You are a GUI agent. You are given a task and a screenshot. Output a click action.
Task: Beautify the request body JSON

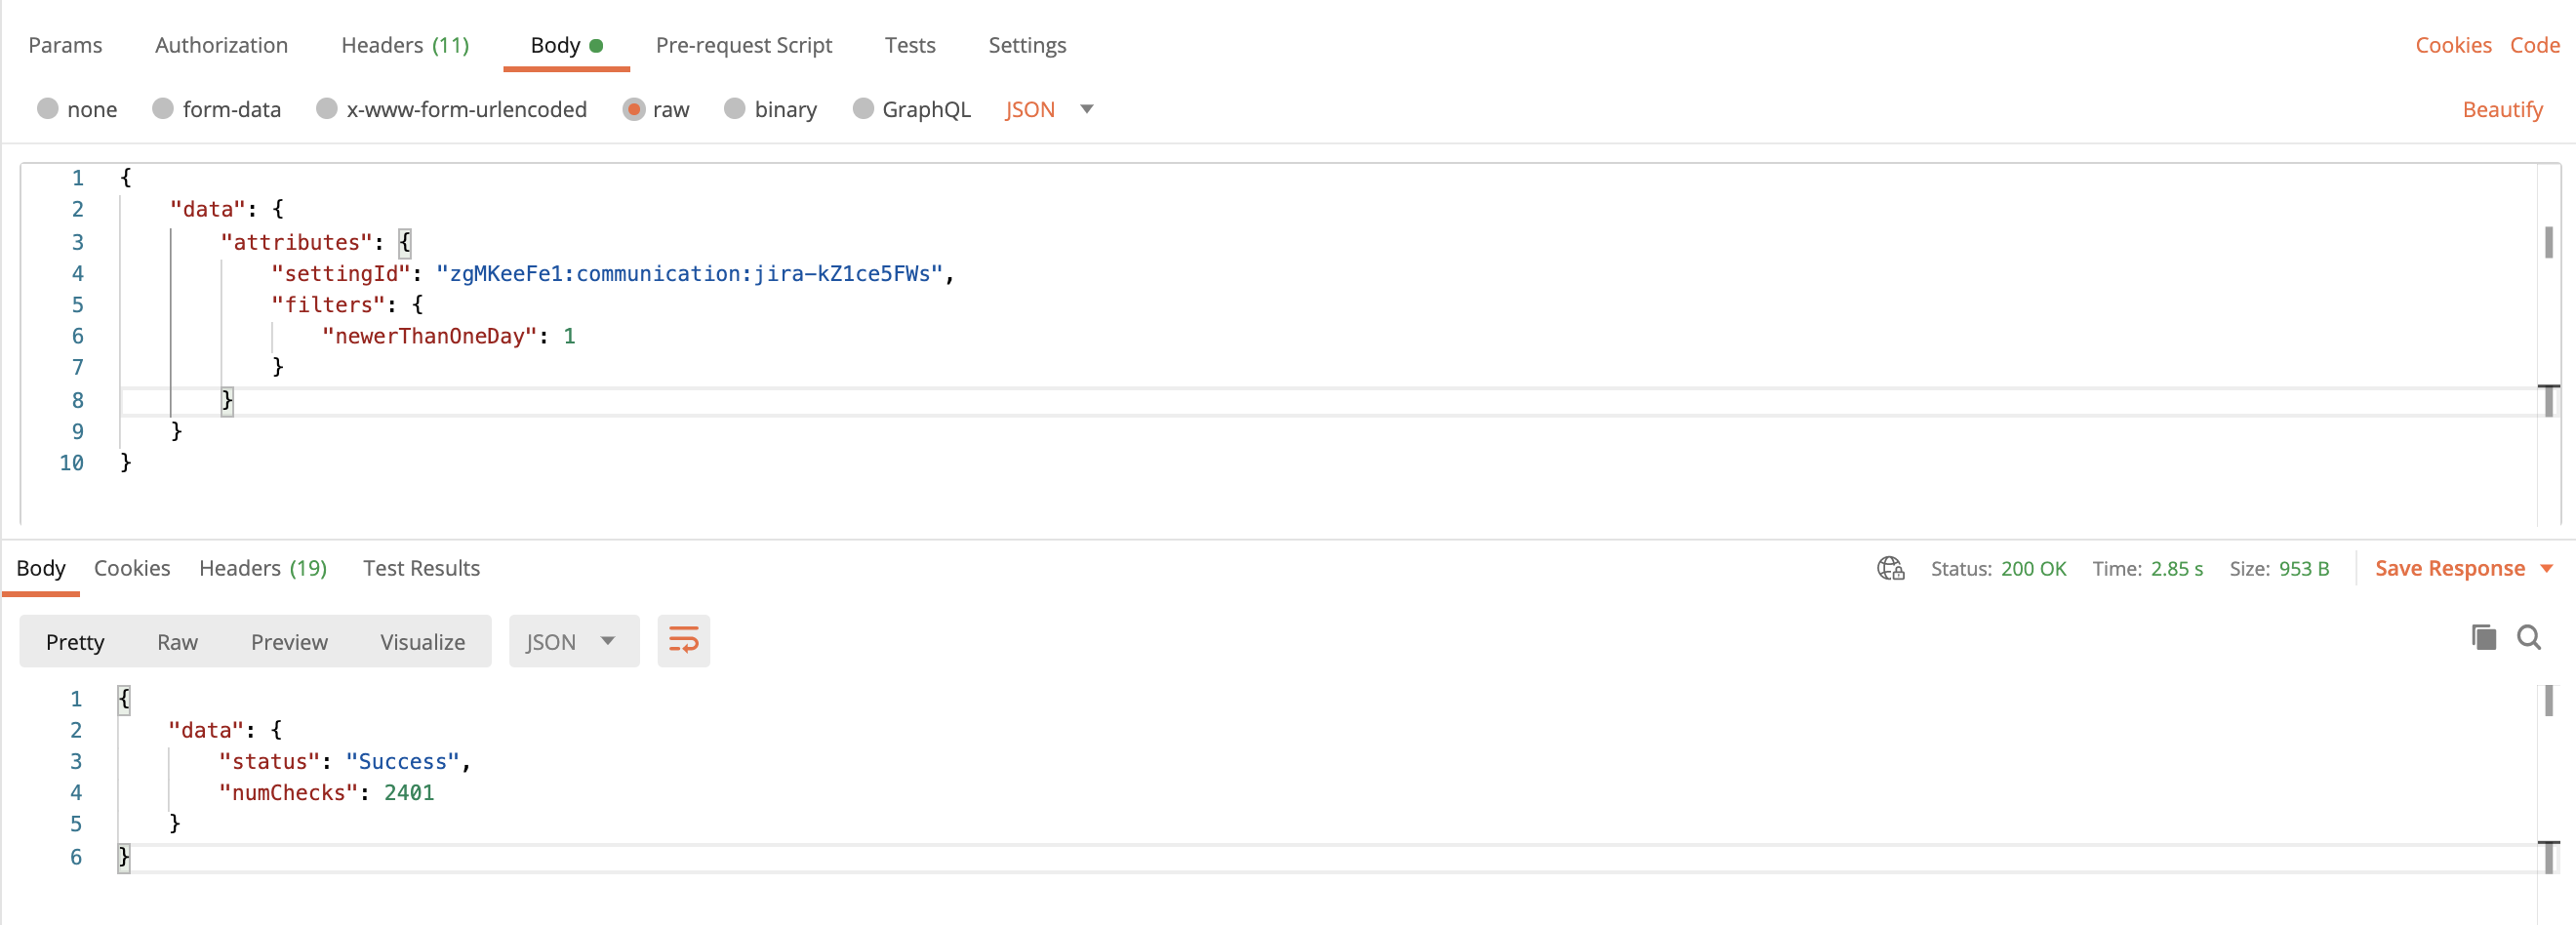pyautogui.click(x=2502, y=109)
